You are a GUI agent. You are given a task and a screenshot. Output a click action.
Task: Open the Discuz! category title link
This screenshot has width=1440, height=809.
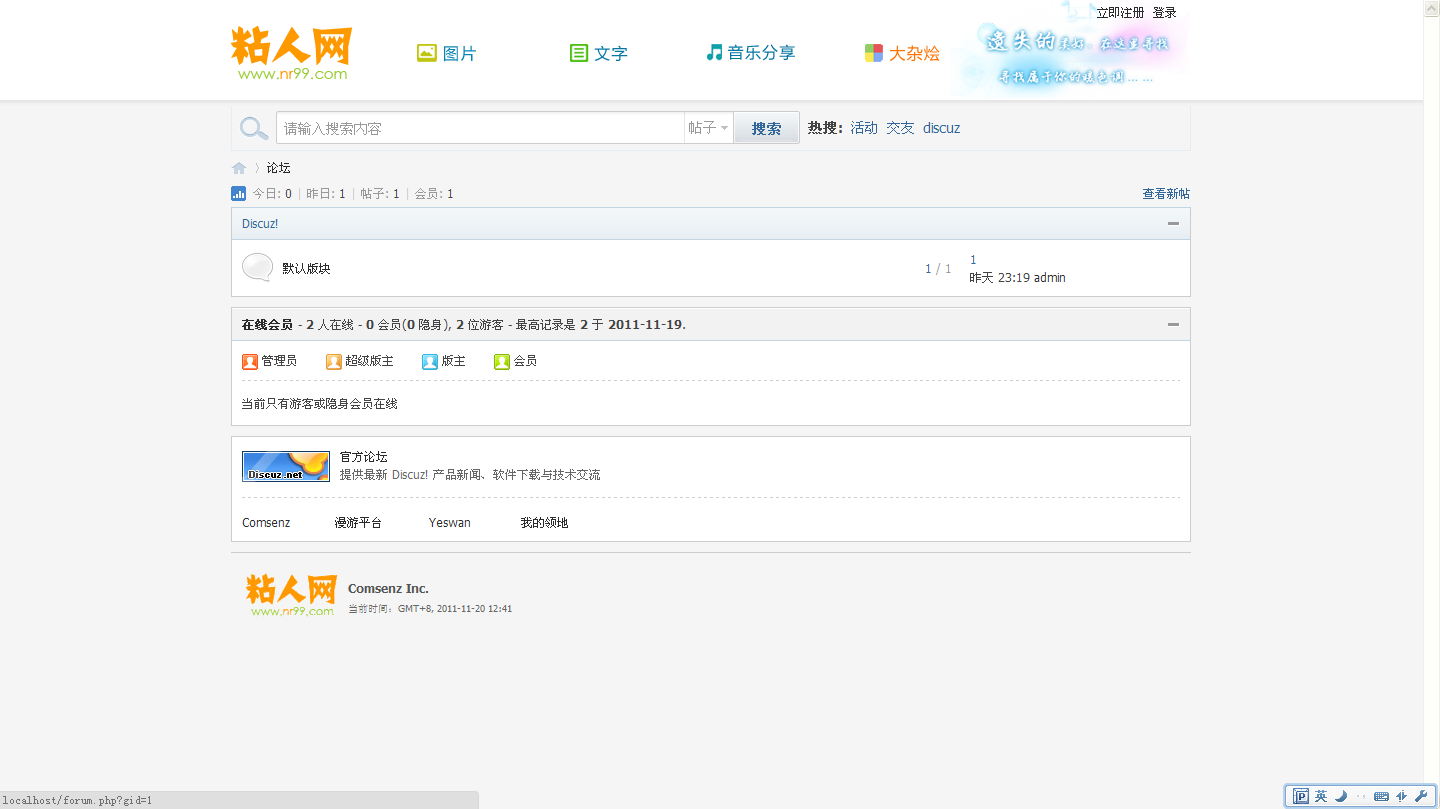point(260,224)
